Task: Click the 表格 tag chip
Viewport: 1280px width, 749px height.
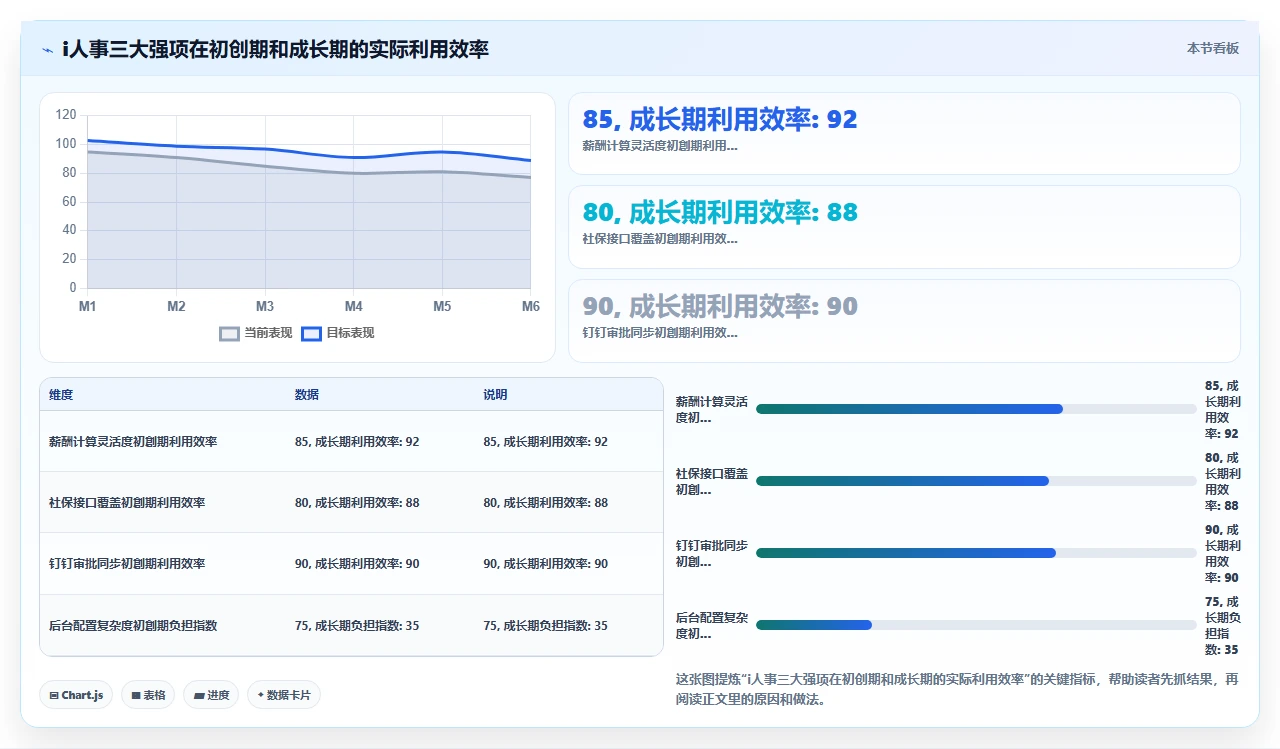Action: [x=148, y=695]
